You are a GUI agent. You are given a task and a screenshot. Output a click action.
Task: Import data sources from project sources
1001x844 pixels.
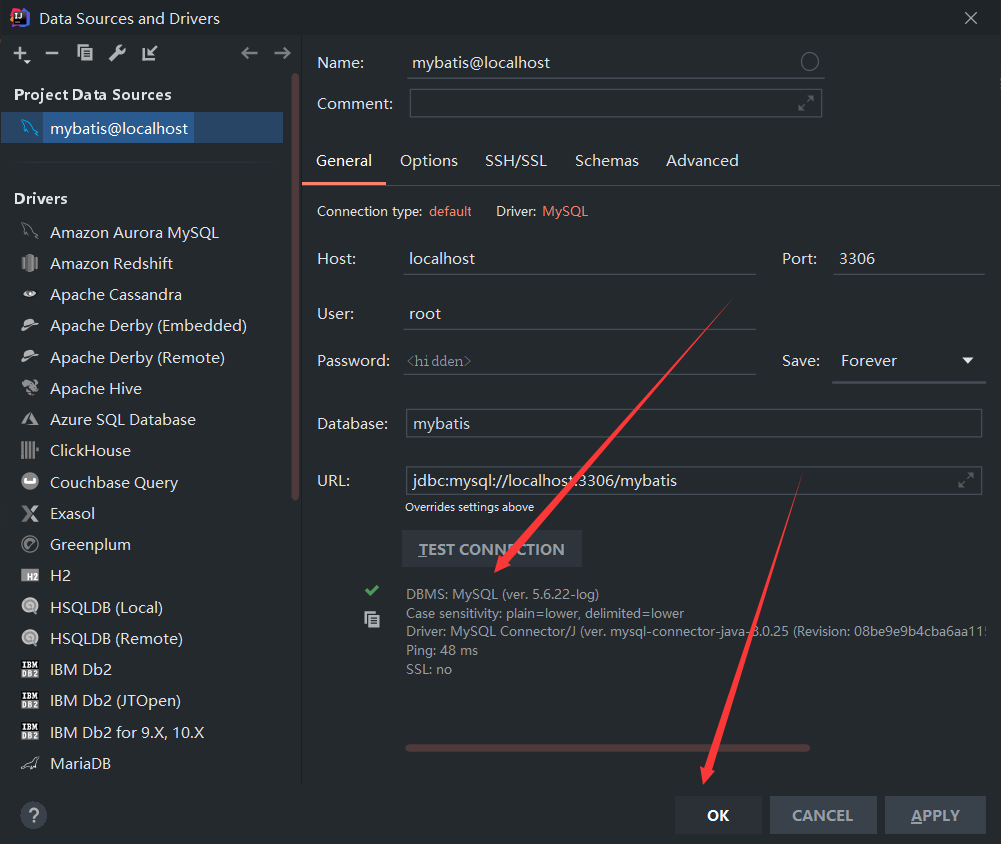148,53
